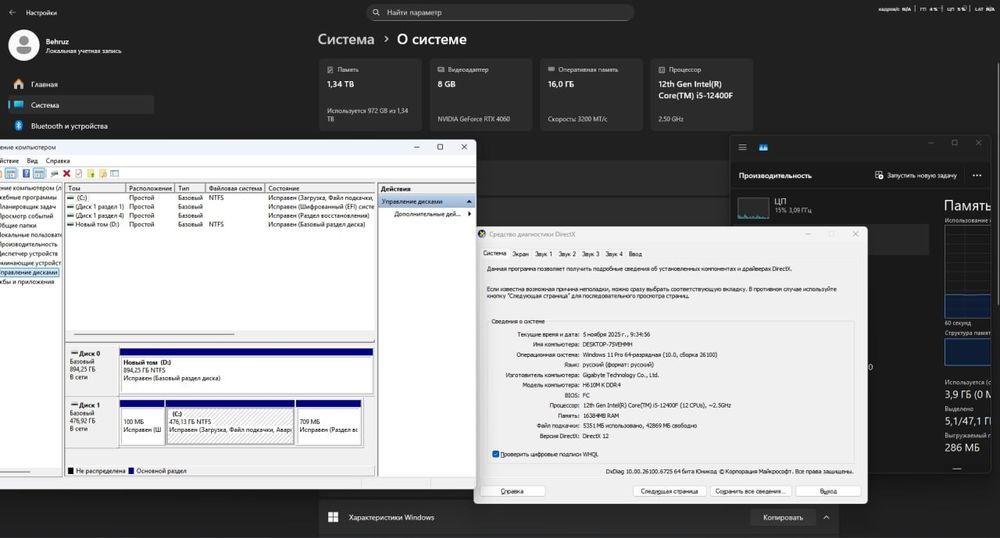
Task: Select Управление дисками in console tree
Action: pos(29,272)
